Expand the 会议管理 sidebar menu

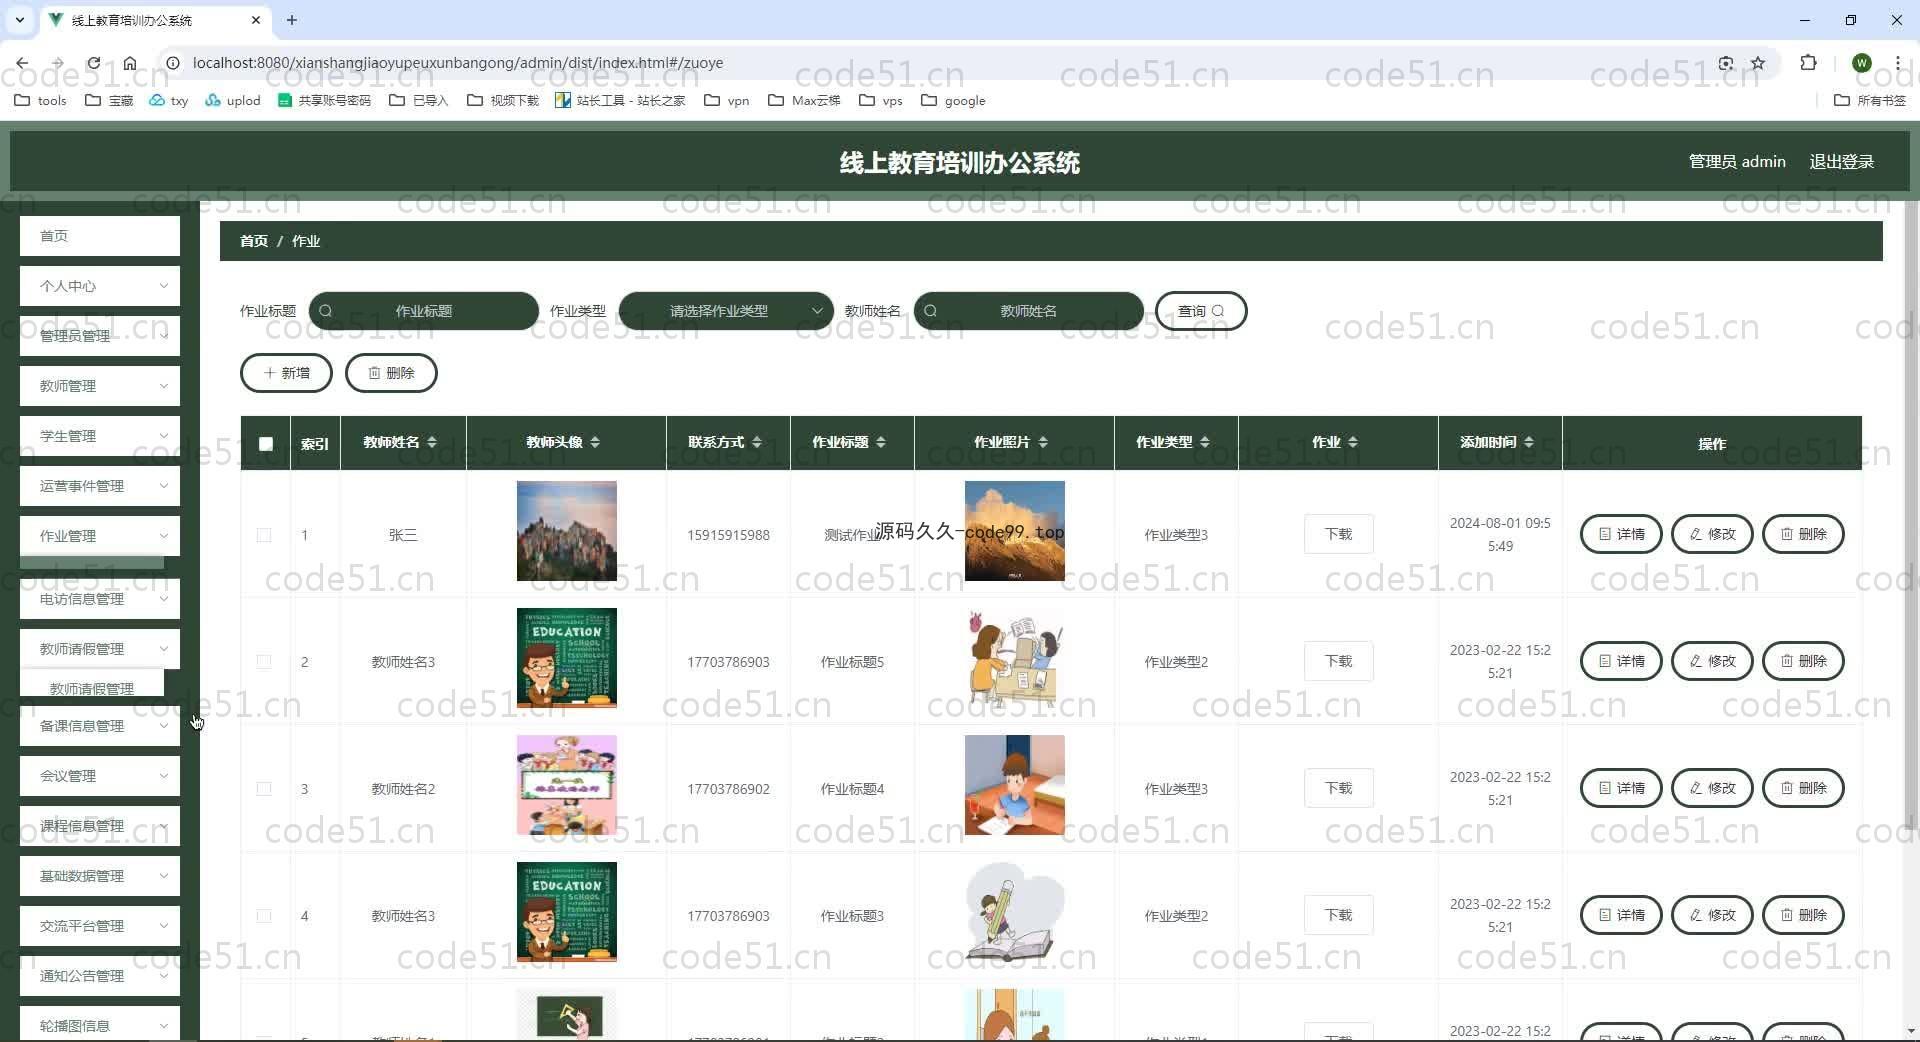coord(100,776)
